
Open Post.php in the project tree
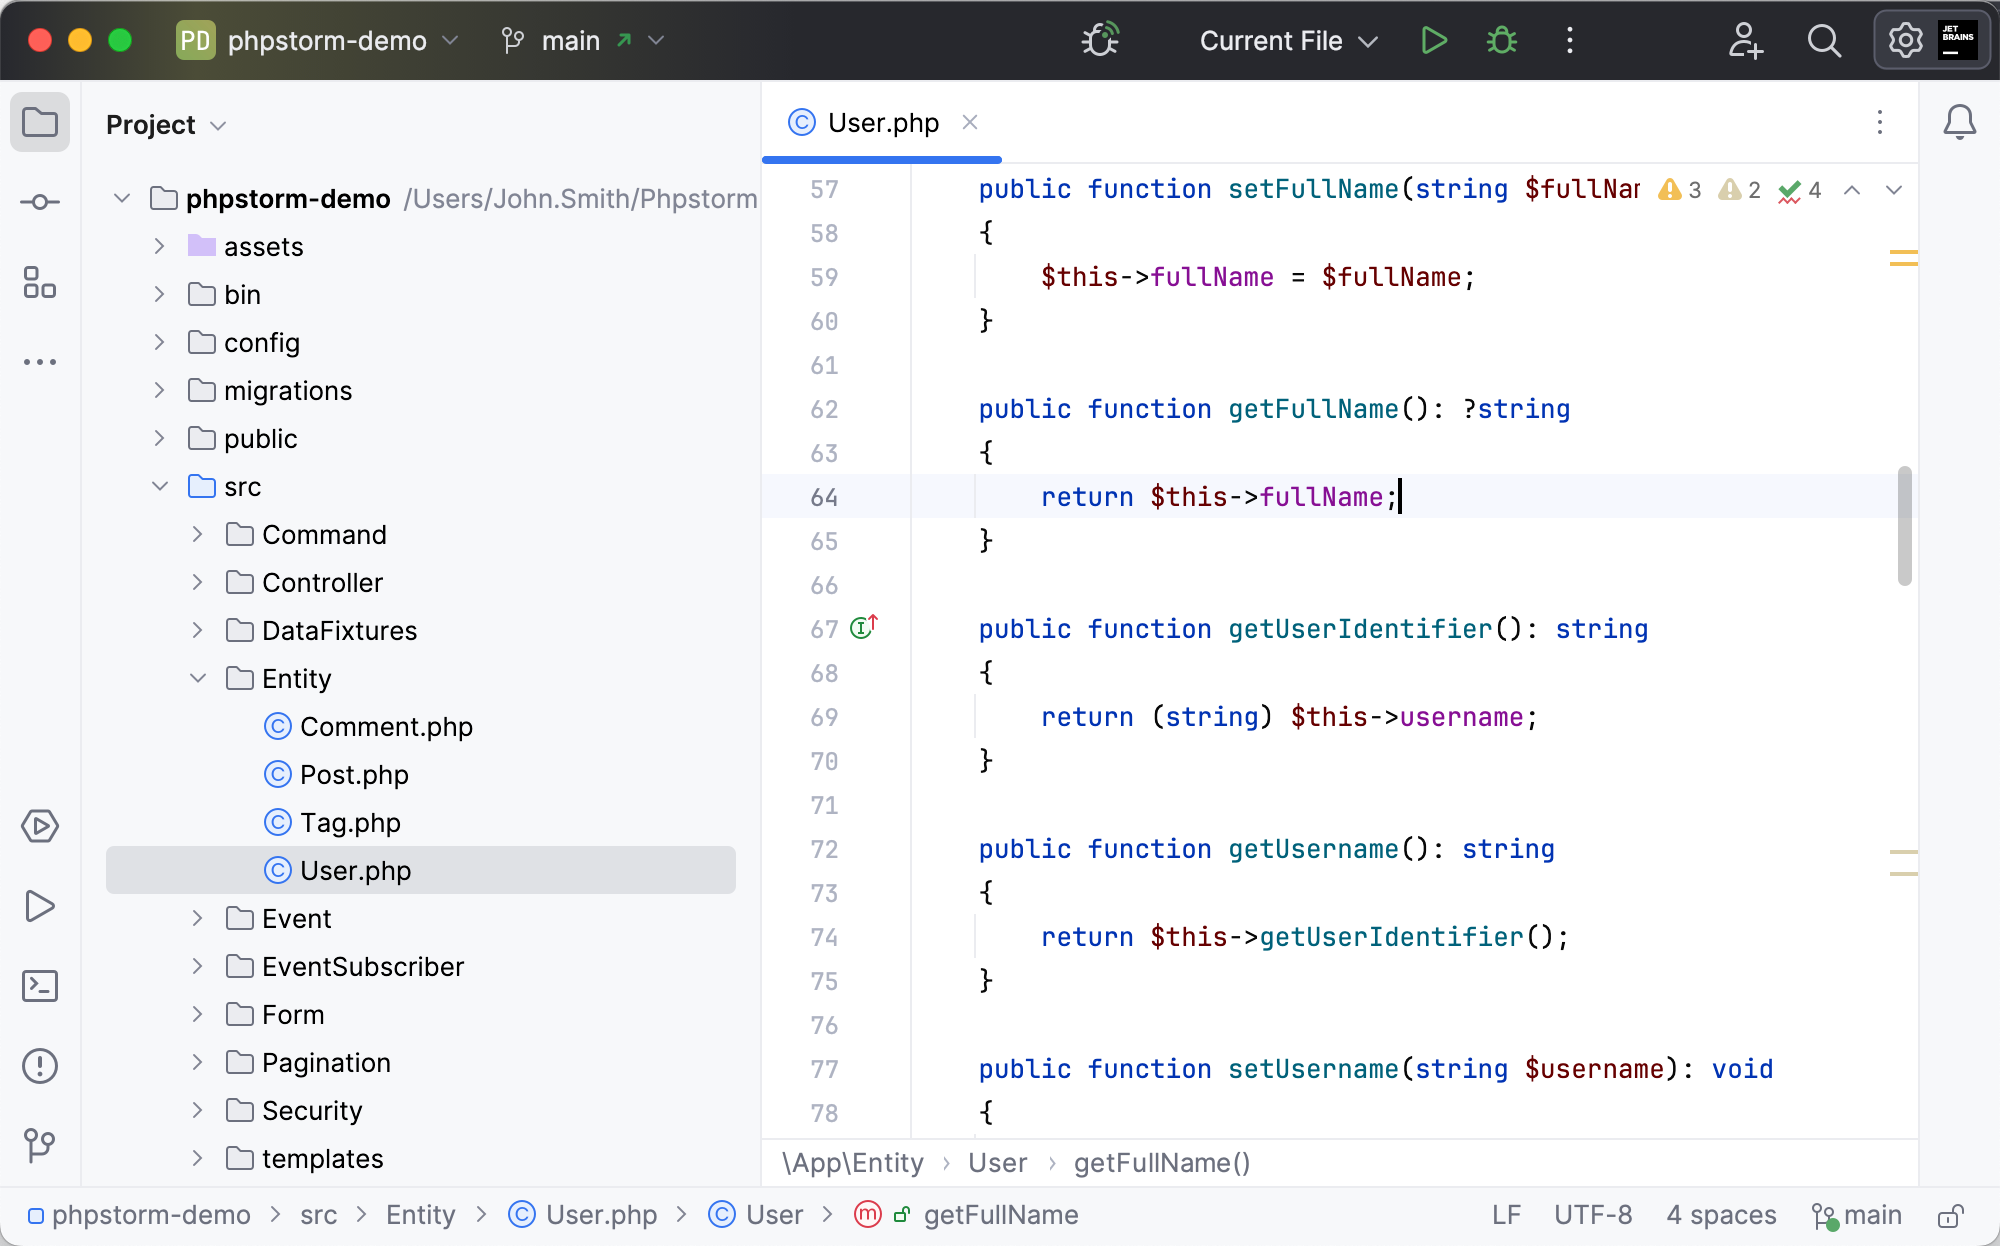(354, 775)
